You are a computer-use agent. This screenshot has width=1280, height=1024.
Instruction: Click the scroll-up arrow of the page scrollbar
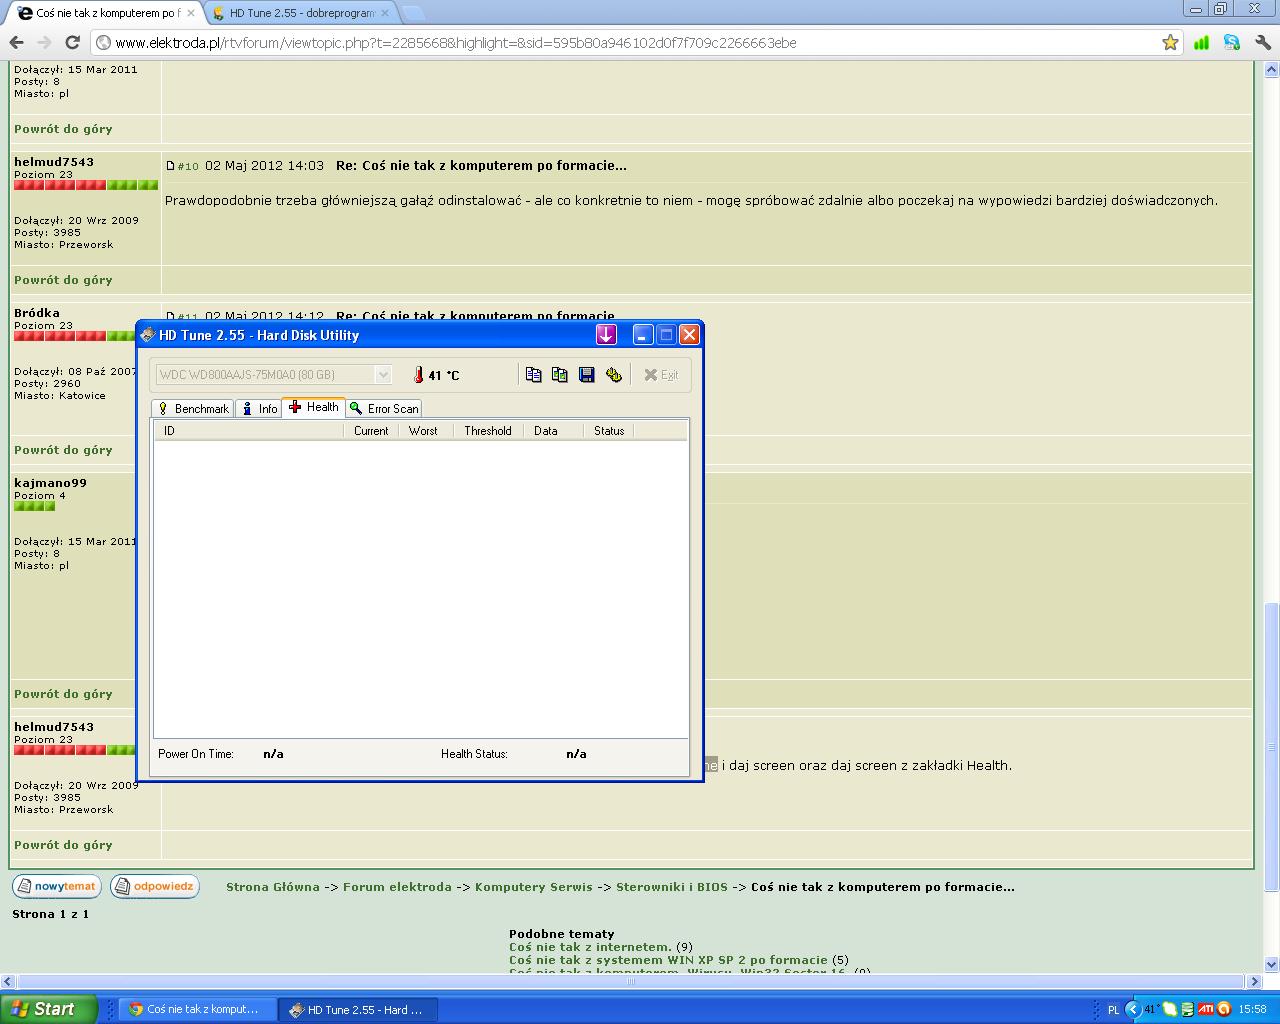coord(1271,70)
